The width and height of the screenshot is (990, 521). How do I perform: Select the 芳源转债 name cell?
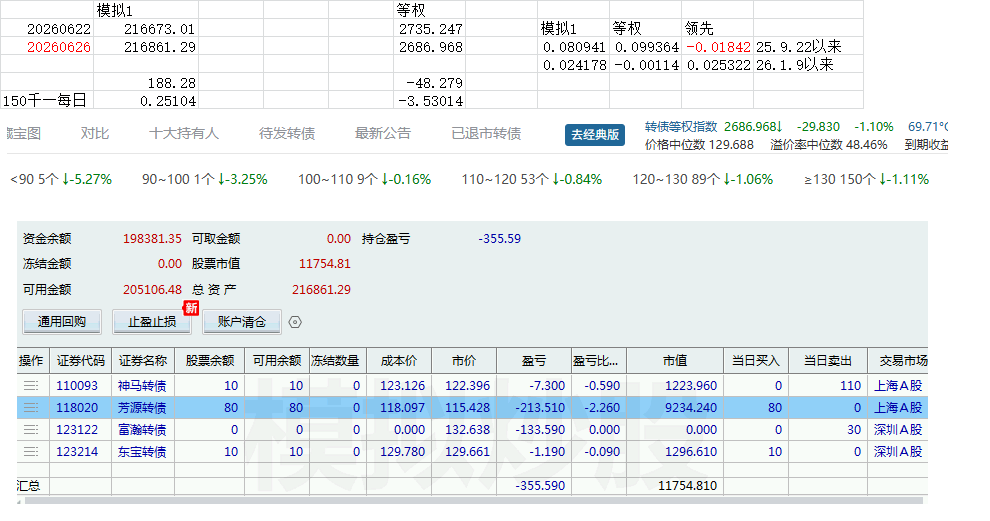143,407
